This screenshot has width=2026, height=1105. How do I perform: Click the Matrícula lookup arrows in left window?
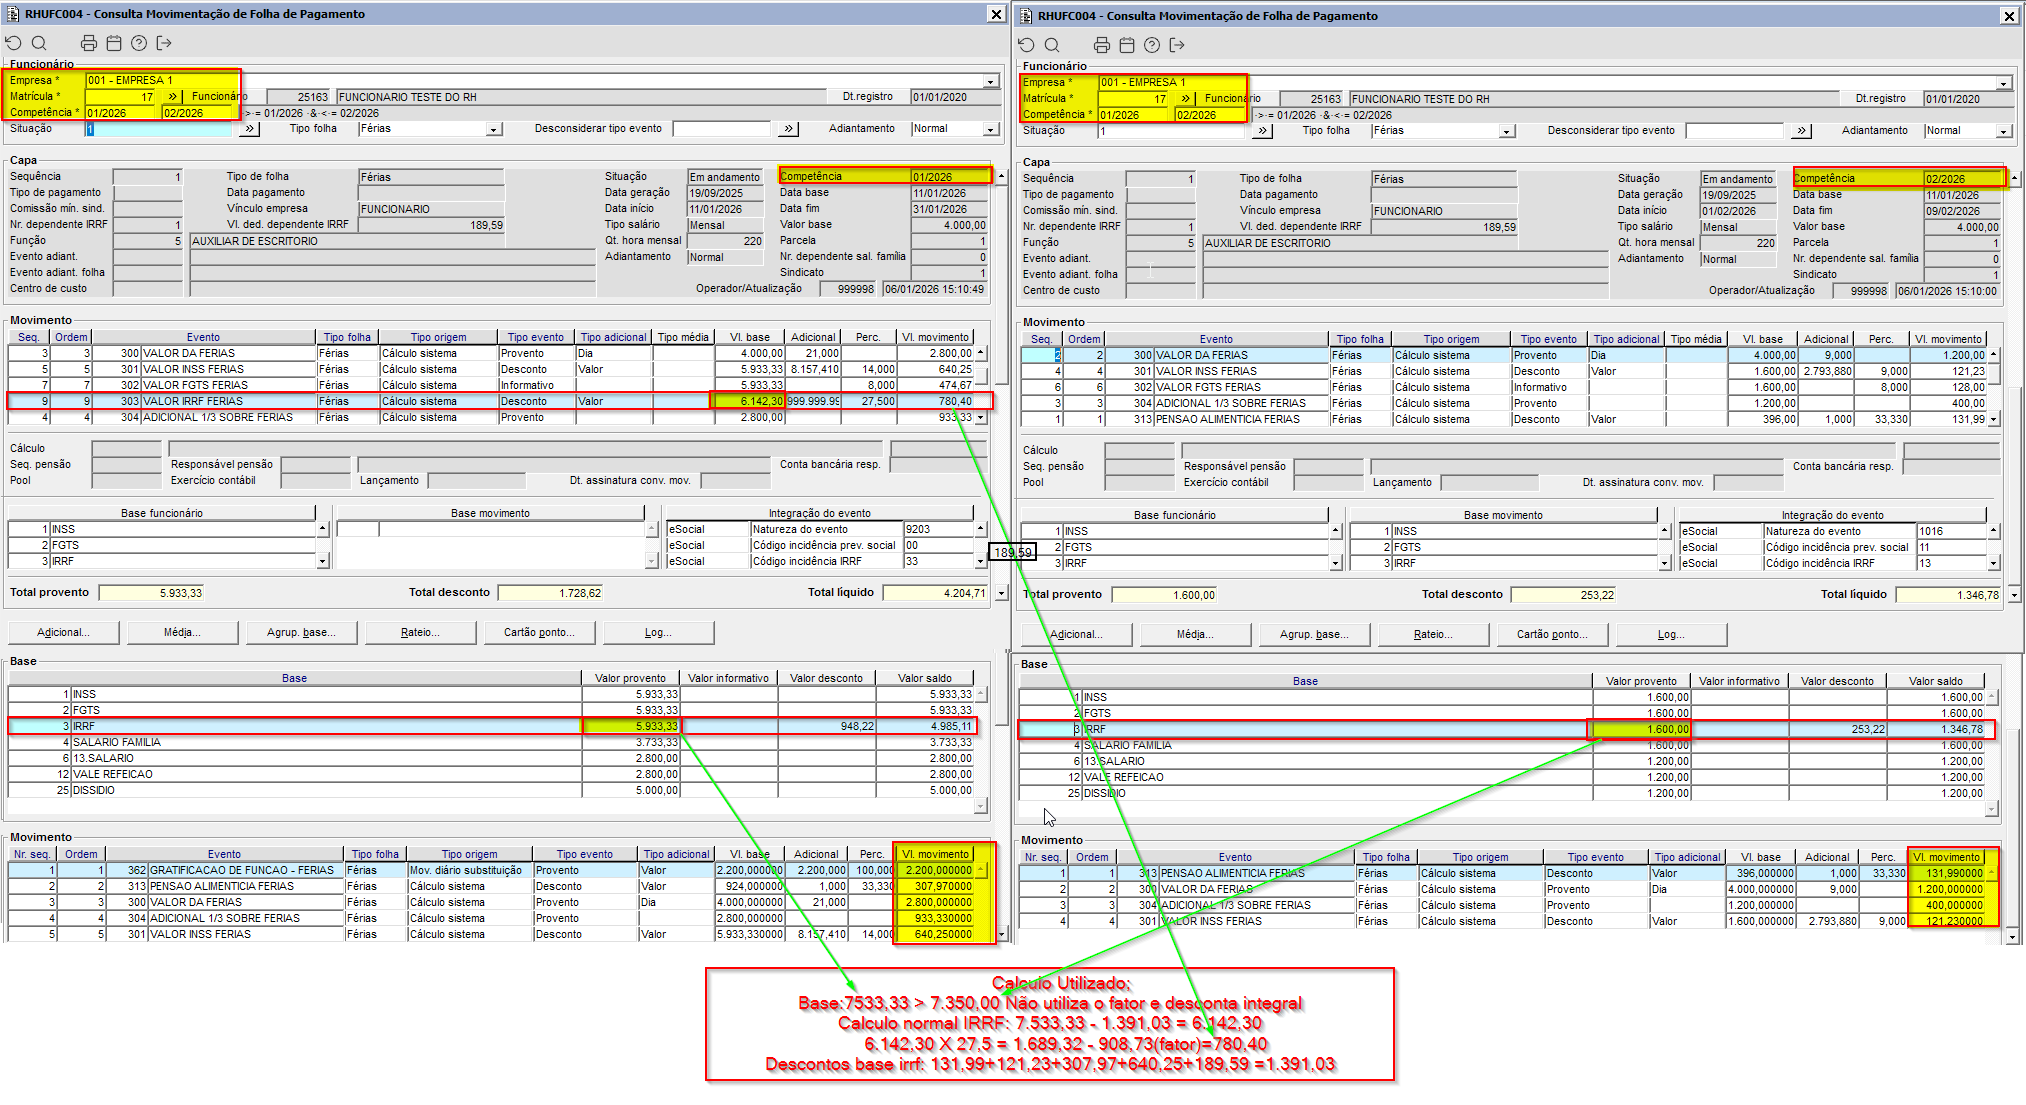[x=173, y=97]
